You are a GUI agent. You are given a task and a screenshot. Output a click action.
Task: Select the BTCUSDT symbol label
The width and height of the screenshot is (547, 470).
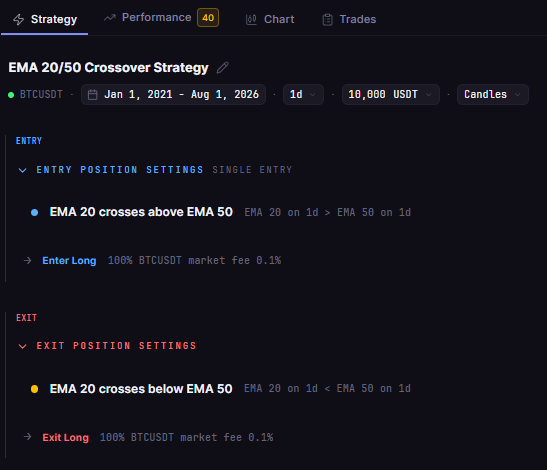point(41,95)
